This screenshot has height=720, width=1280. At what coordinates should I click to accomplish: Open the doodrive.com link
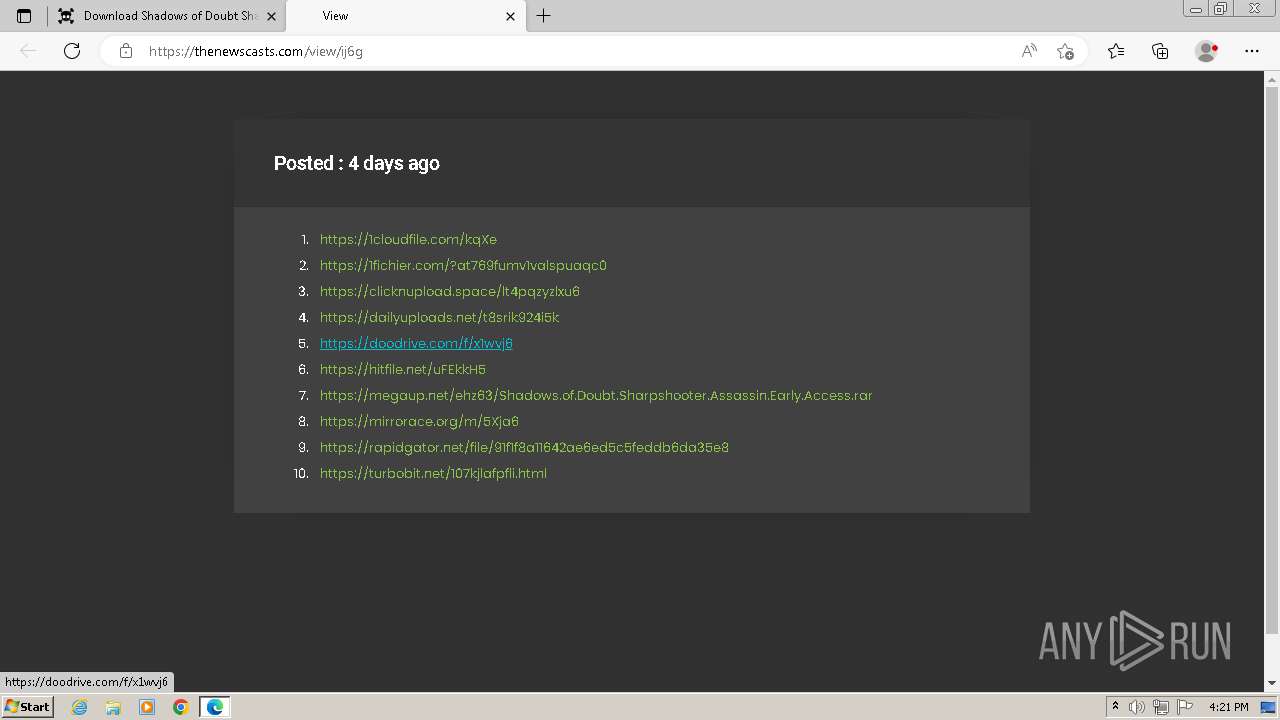(x=416, y=343)
